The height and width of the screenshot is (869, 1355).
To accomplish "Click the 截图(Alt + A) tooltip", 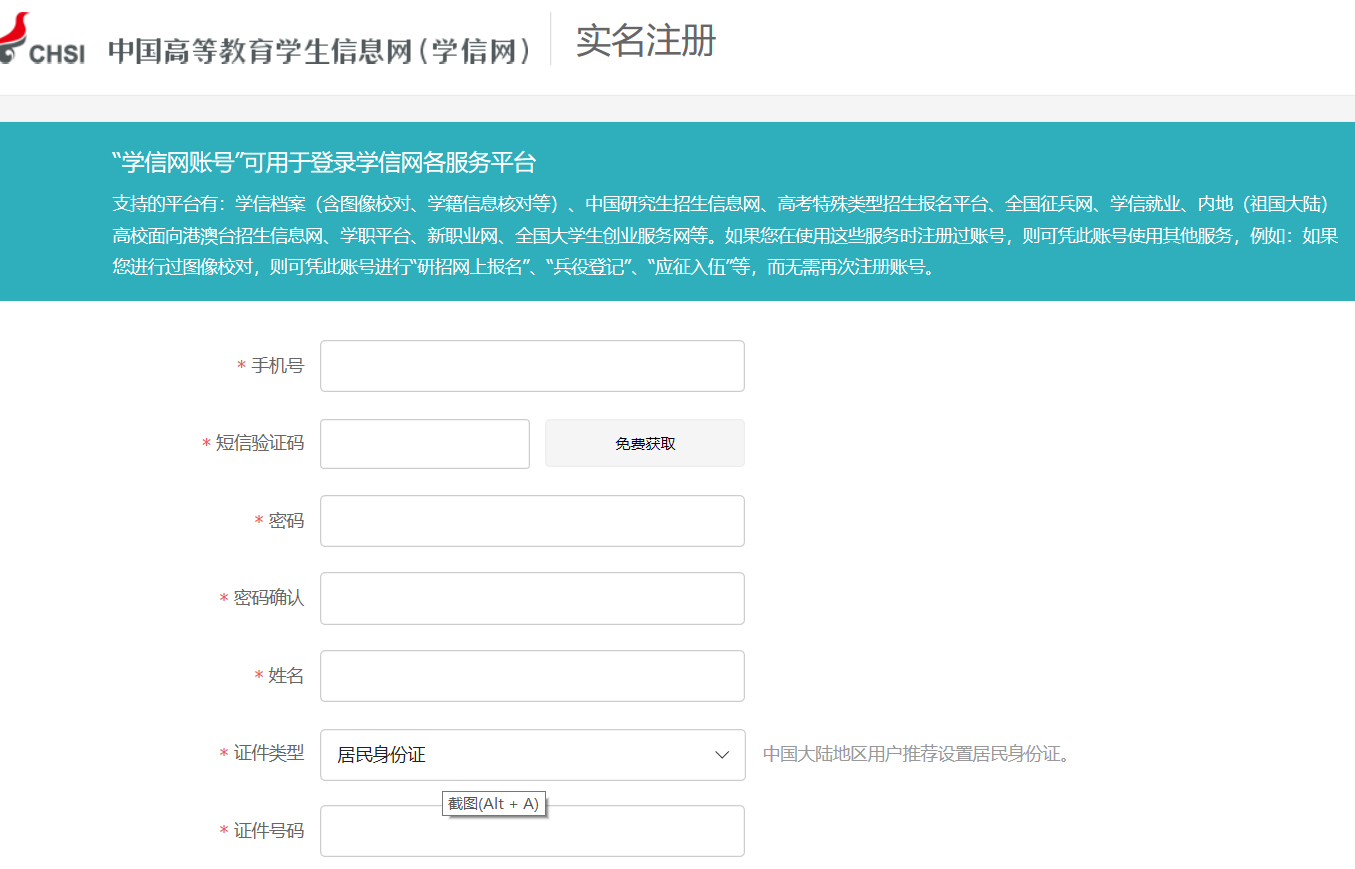I will pos(494,804).
